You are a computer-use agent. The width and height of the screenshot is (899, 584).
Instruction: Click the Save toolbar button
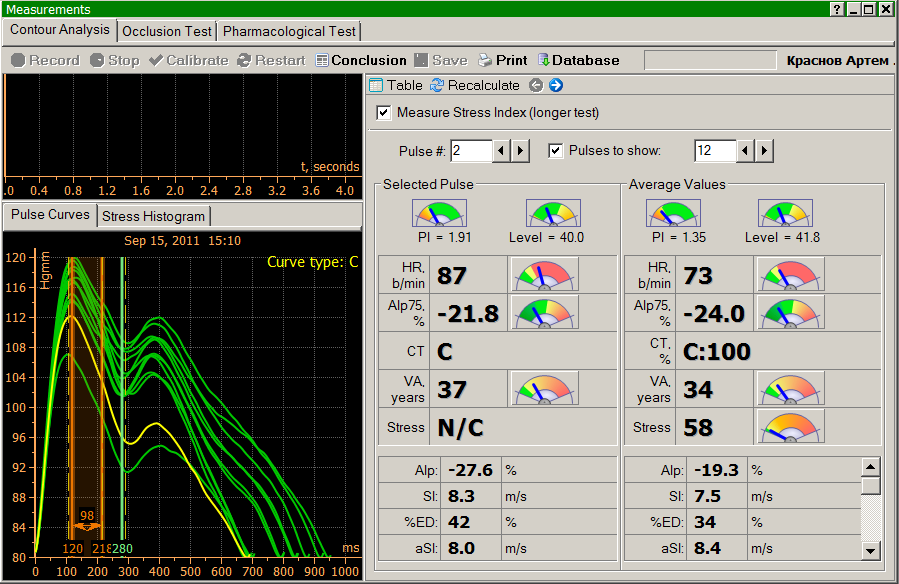tap(441, 60)
